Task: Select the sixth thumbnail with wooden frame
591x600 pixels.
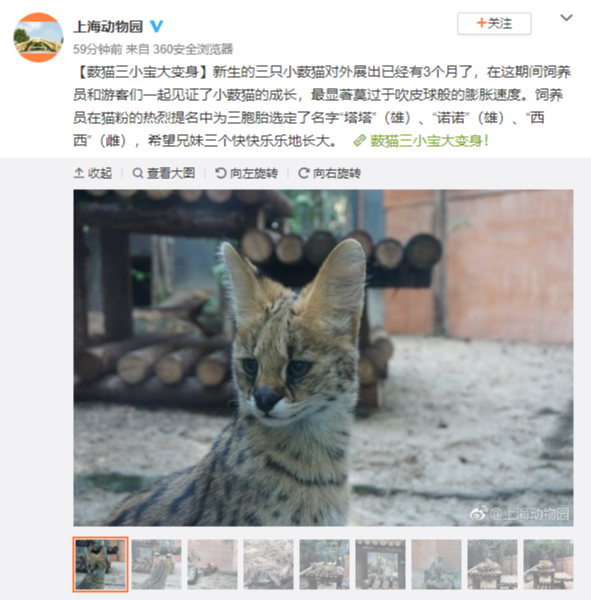Action: click(380, 564)
